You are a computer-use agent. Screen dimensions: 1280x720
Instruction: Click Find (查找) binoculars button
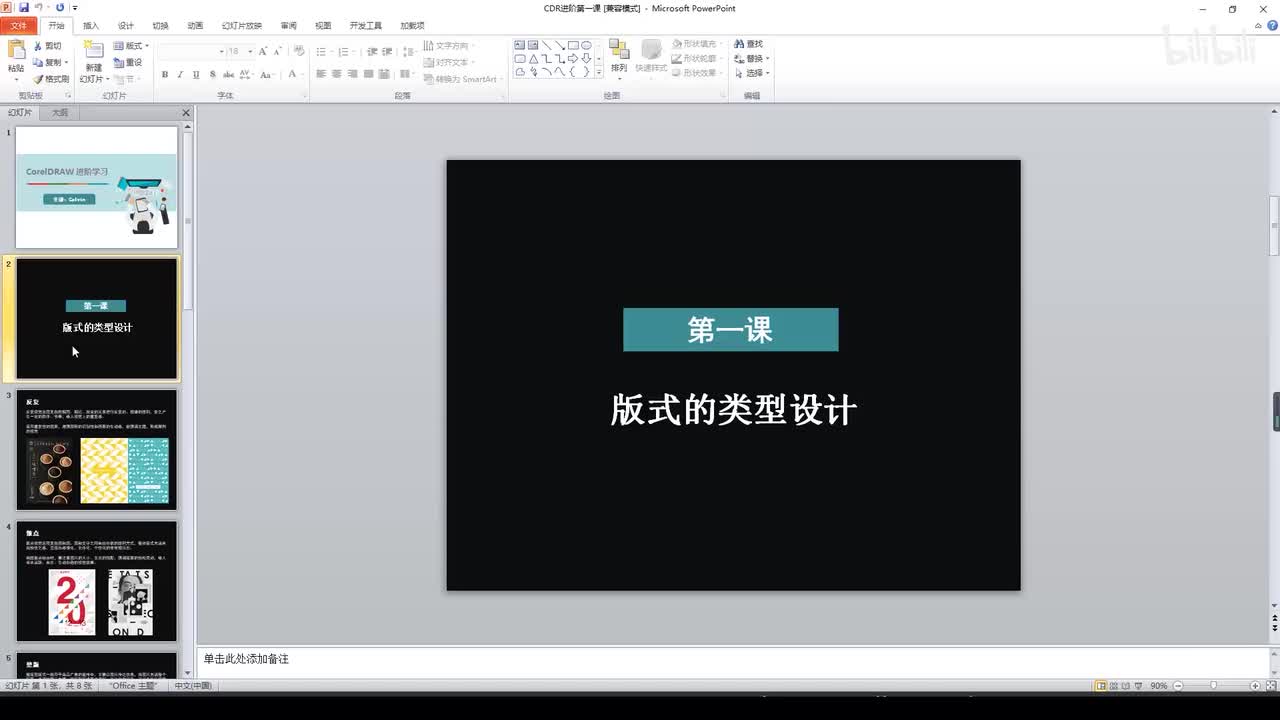click(748, 44)
